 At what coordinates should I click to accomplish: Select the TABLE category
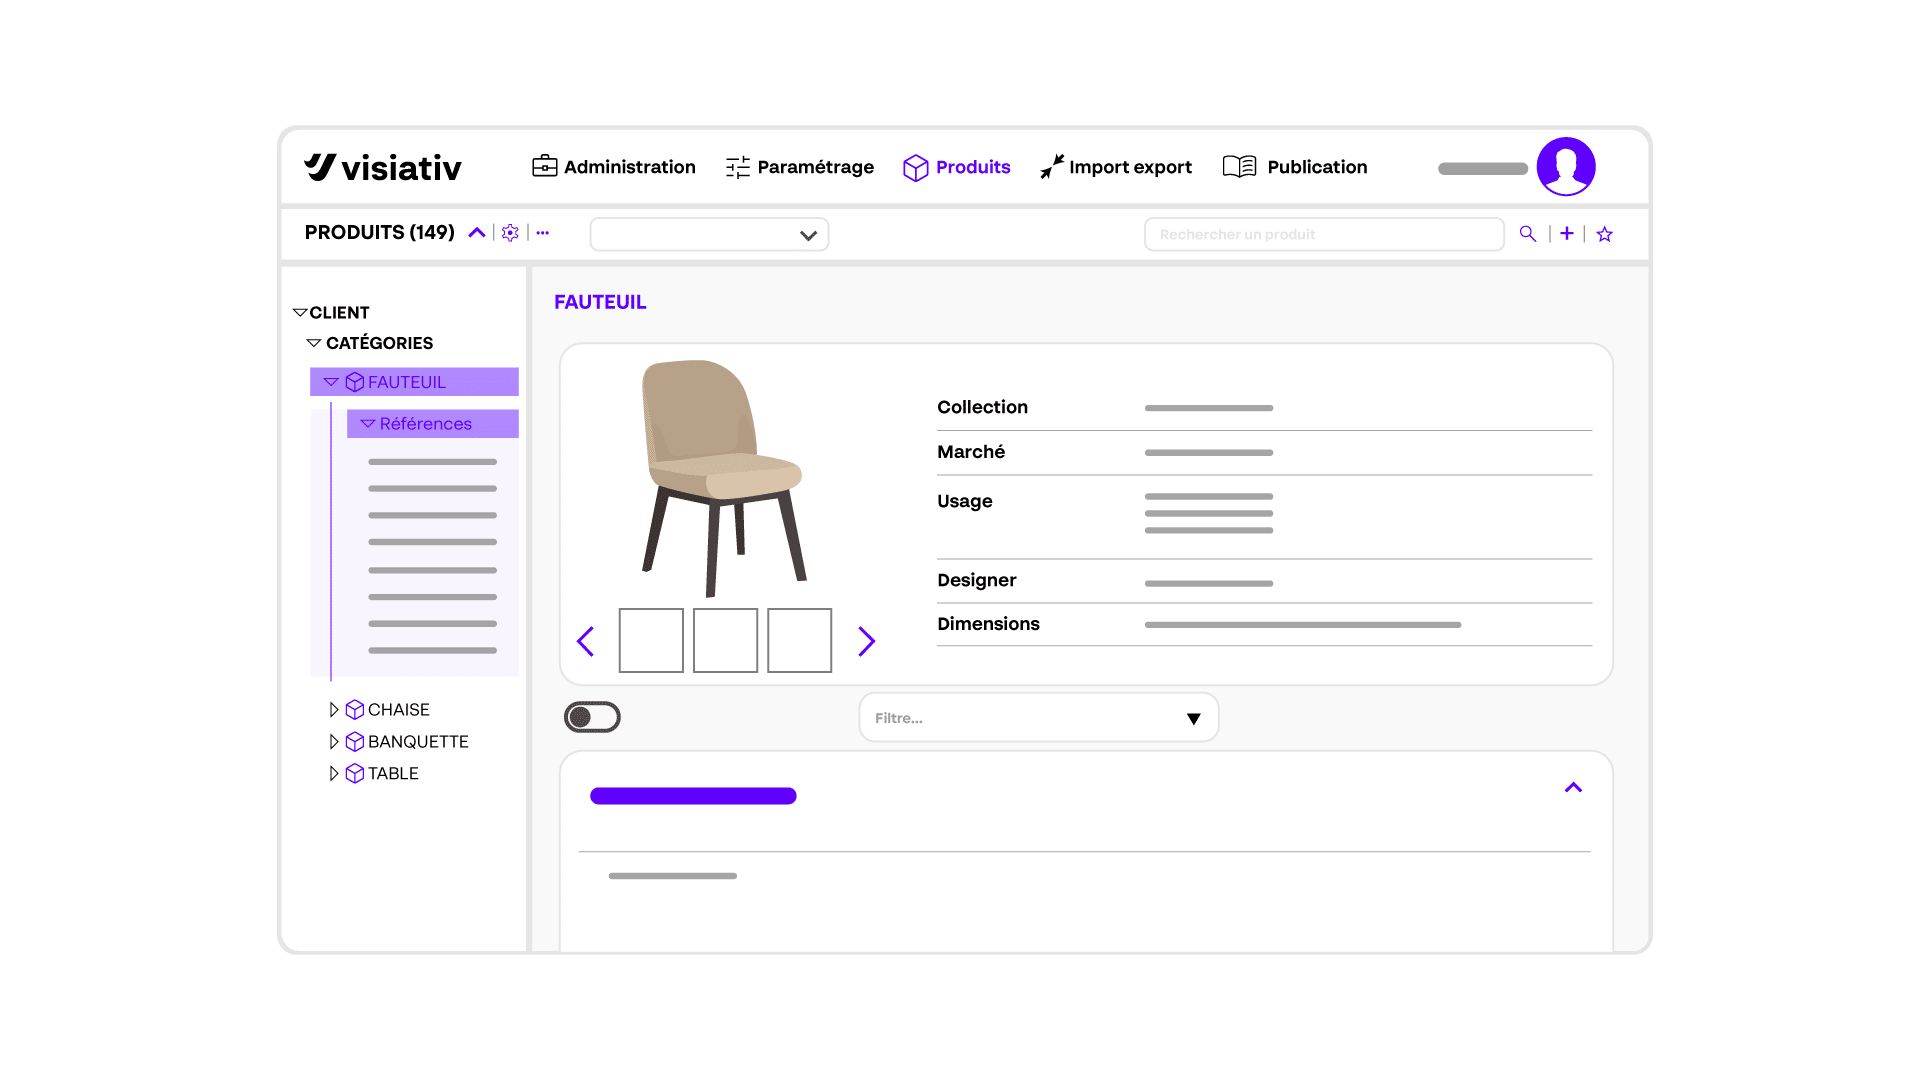tap(393, 774)
